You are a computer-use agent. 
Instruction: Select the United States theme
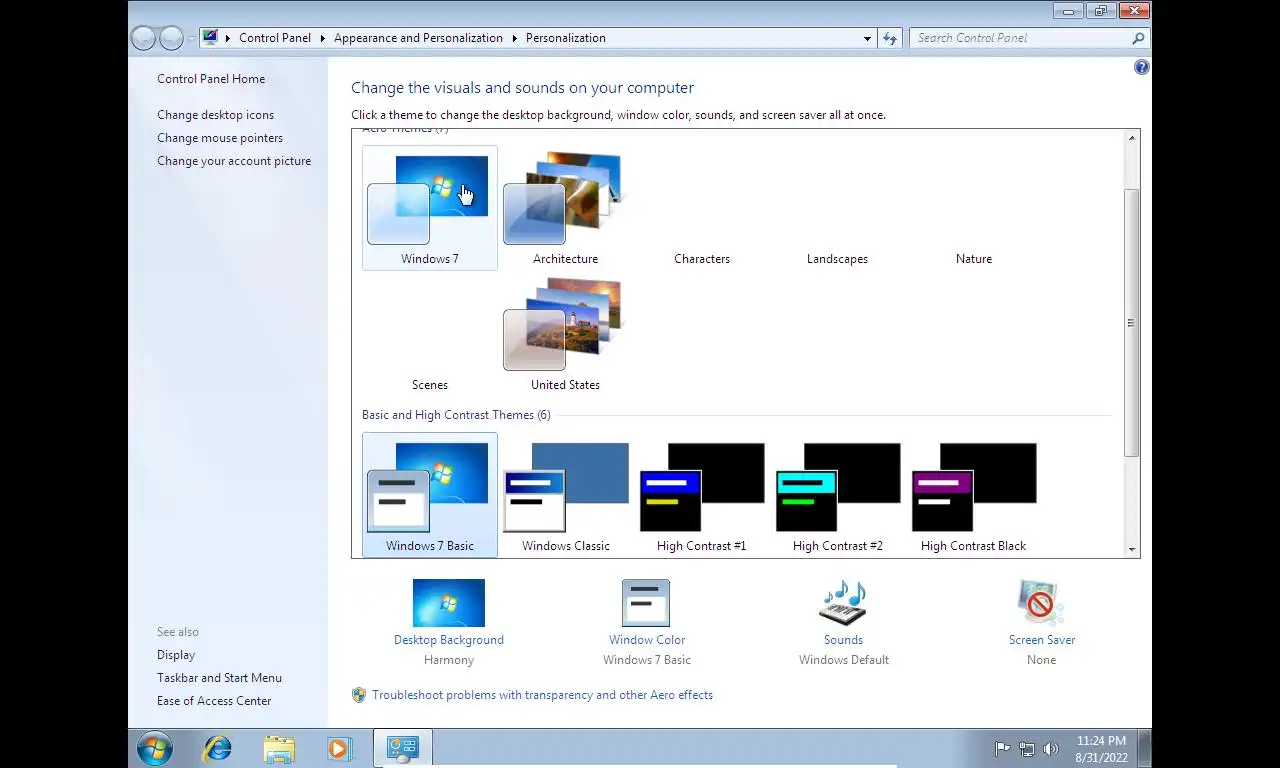point(565,334)
